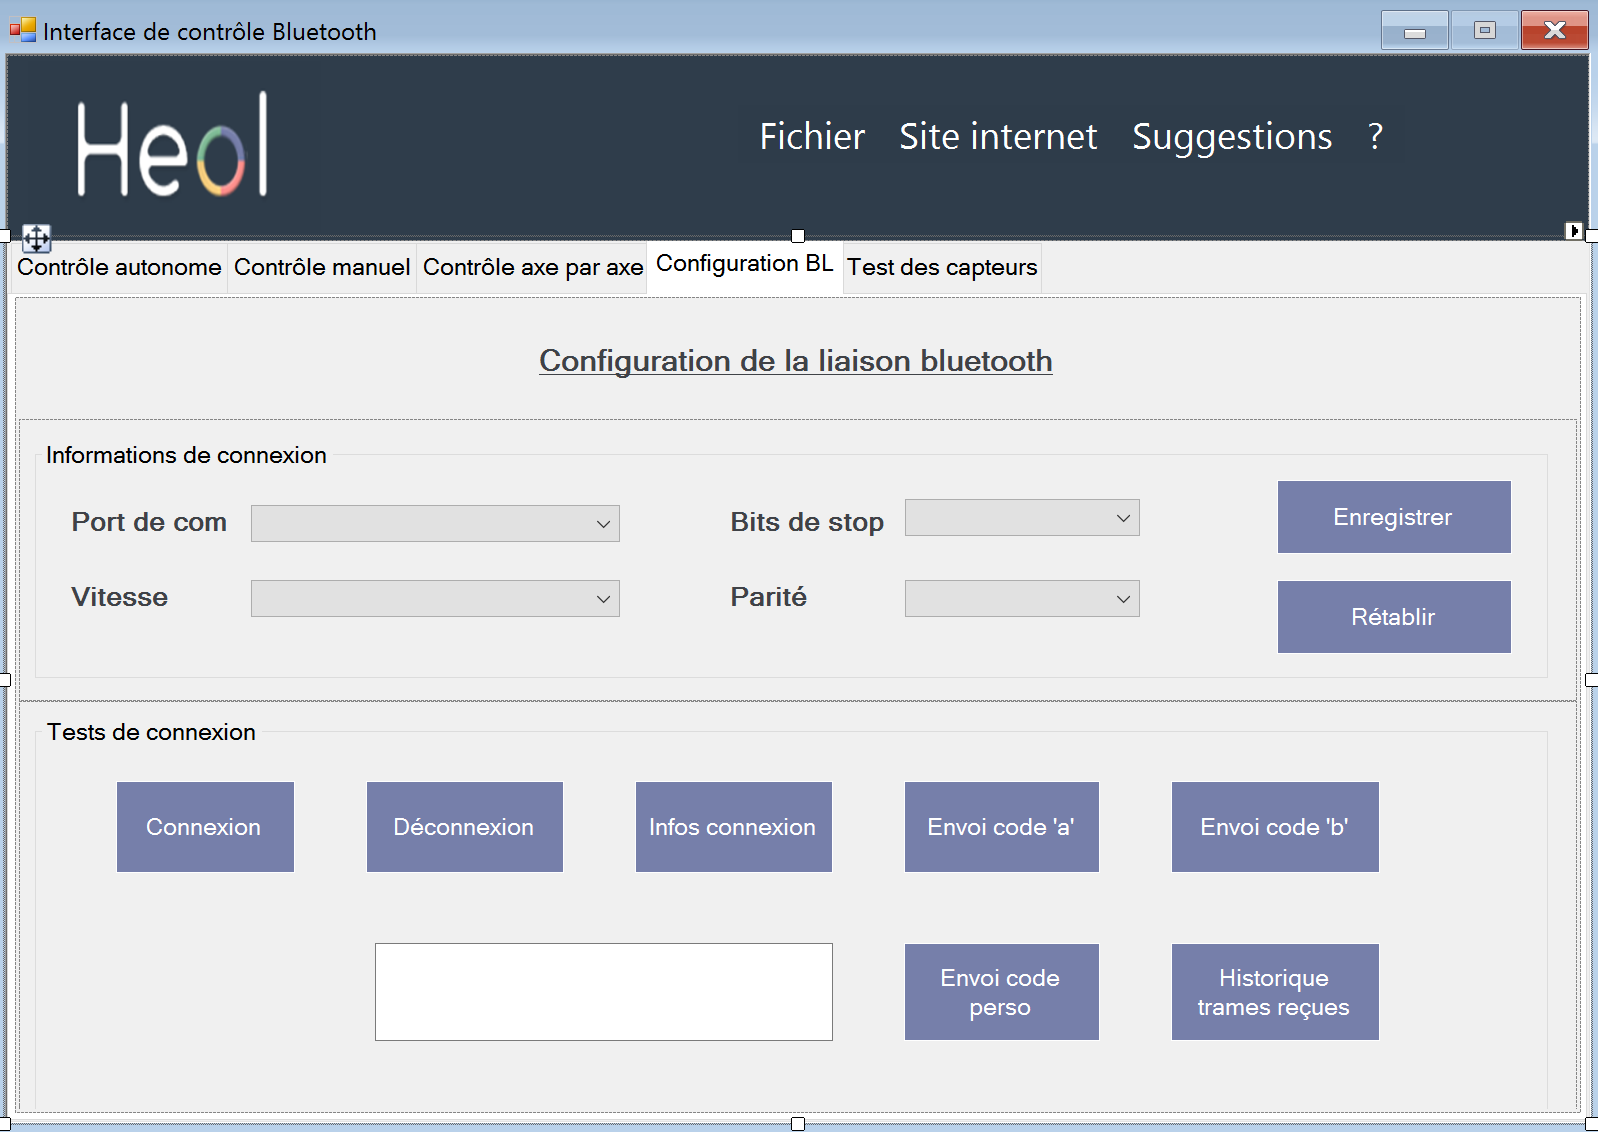Click the Infos connexion button
Viewport: 1598px width, 1132px height.
[x=734, y=827]
